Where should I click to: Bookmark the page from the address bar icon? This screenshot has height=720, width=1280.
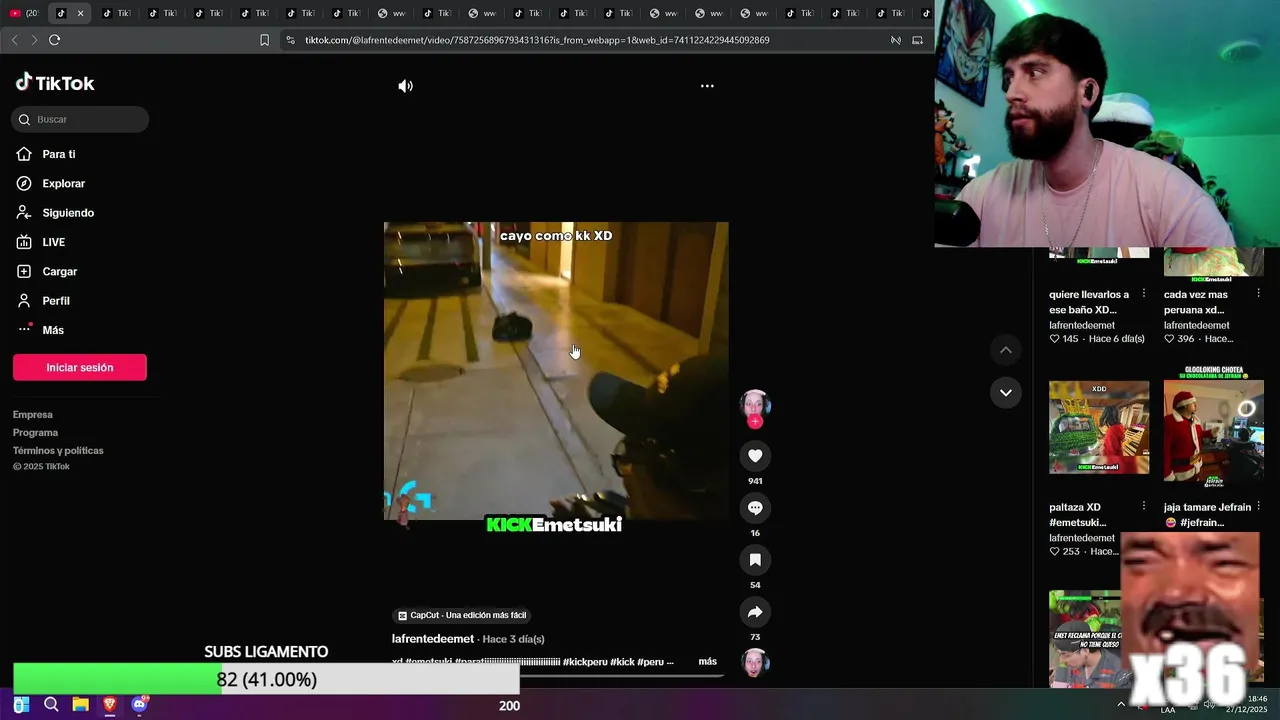264,40
